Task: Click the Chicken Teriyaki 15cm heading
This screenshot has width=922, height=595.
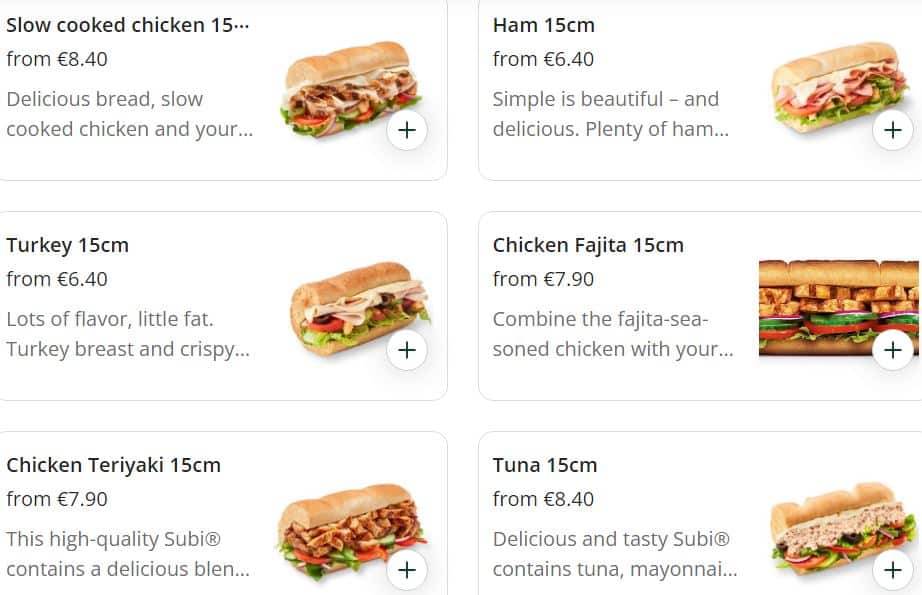Action: (x=113, y=465)
